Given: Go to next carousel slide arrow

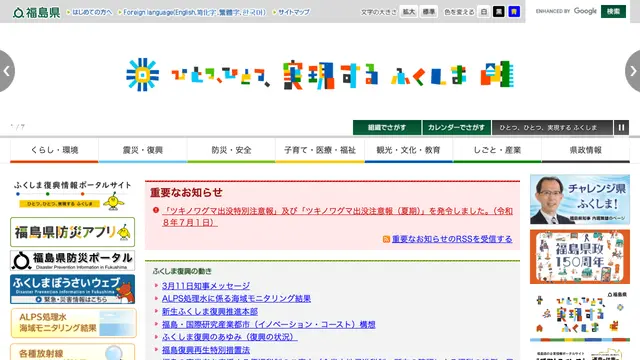Looking at the screenshot, I should [633, 71].
